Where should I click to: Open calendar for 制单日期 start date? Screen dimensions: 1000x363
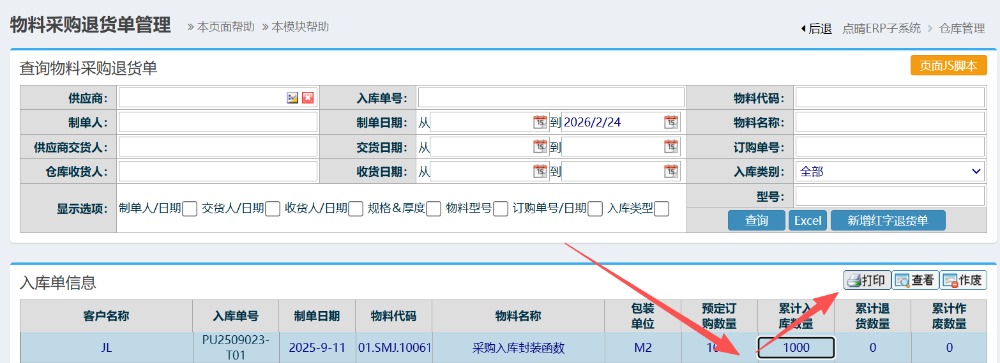click(x=540, y=122)
